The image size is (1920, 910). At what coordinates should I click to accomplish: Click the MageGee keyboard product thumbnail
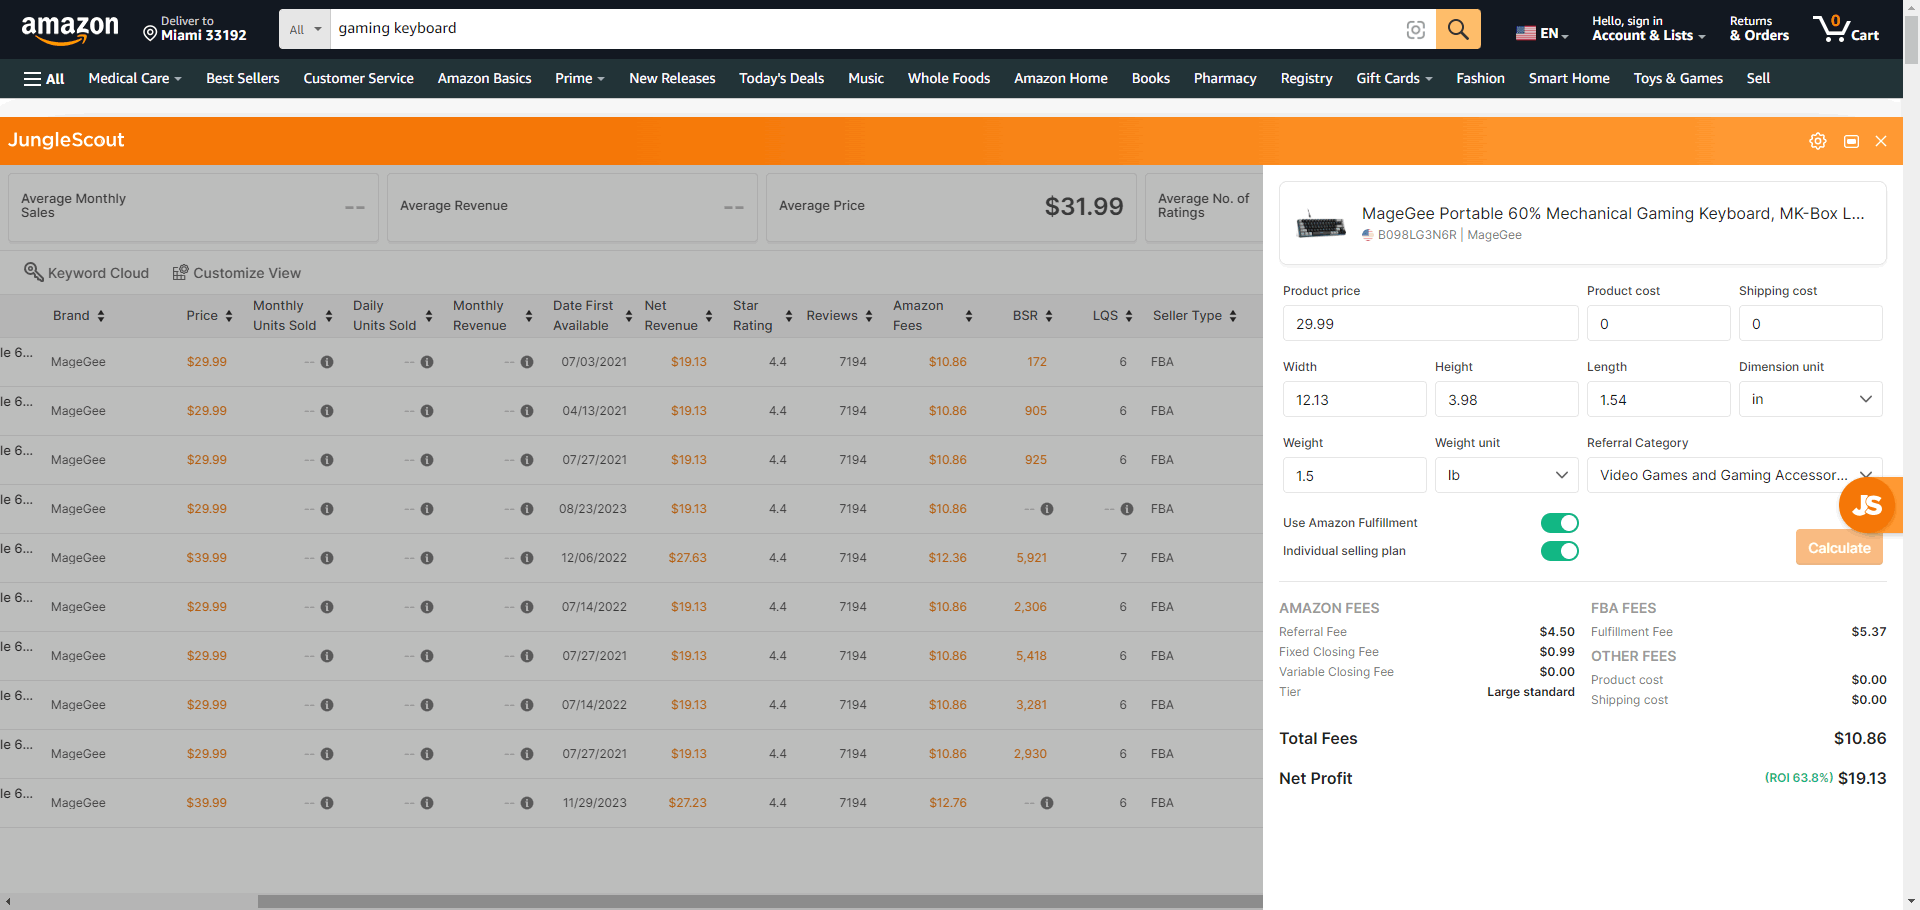click(1321, 224)
